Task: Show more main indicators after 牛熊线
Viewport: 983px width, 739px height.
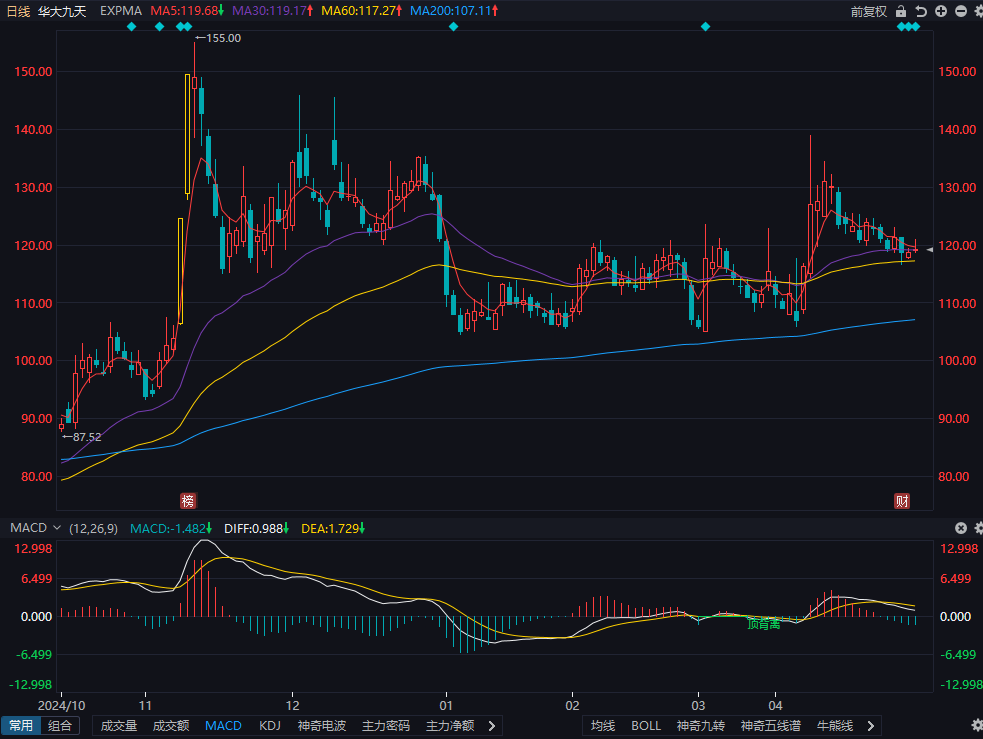Action: pyautogui.click(x=870, y=725)
